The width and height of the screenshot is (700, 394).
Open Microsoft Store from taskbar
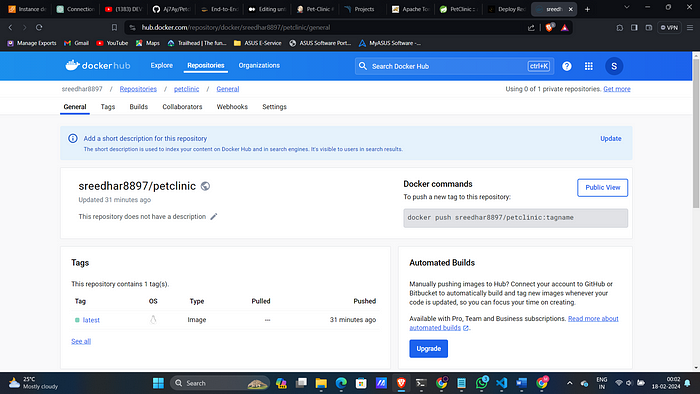click(361, 383)
